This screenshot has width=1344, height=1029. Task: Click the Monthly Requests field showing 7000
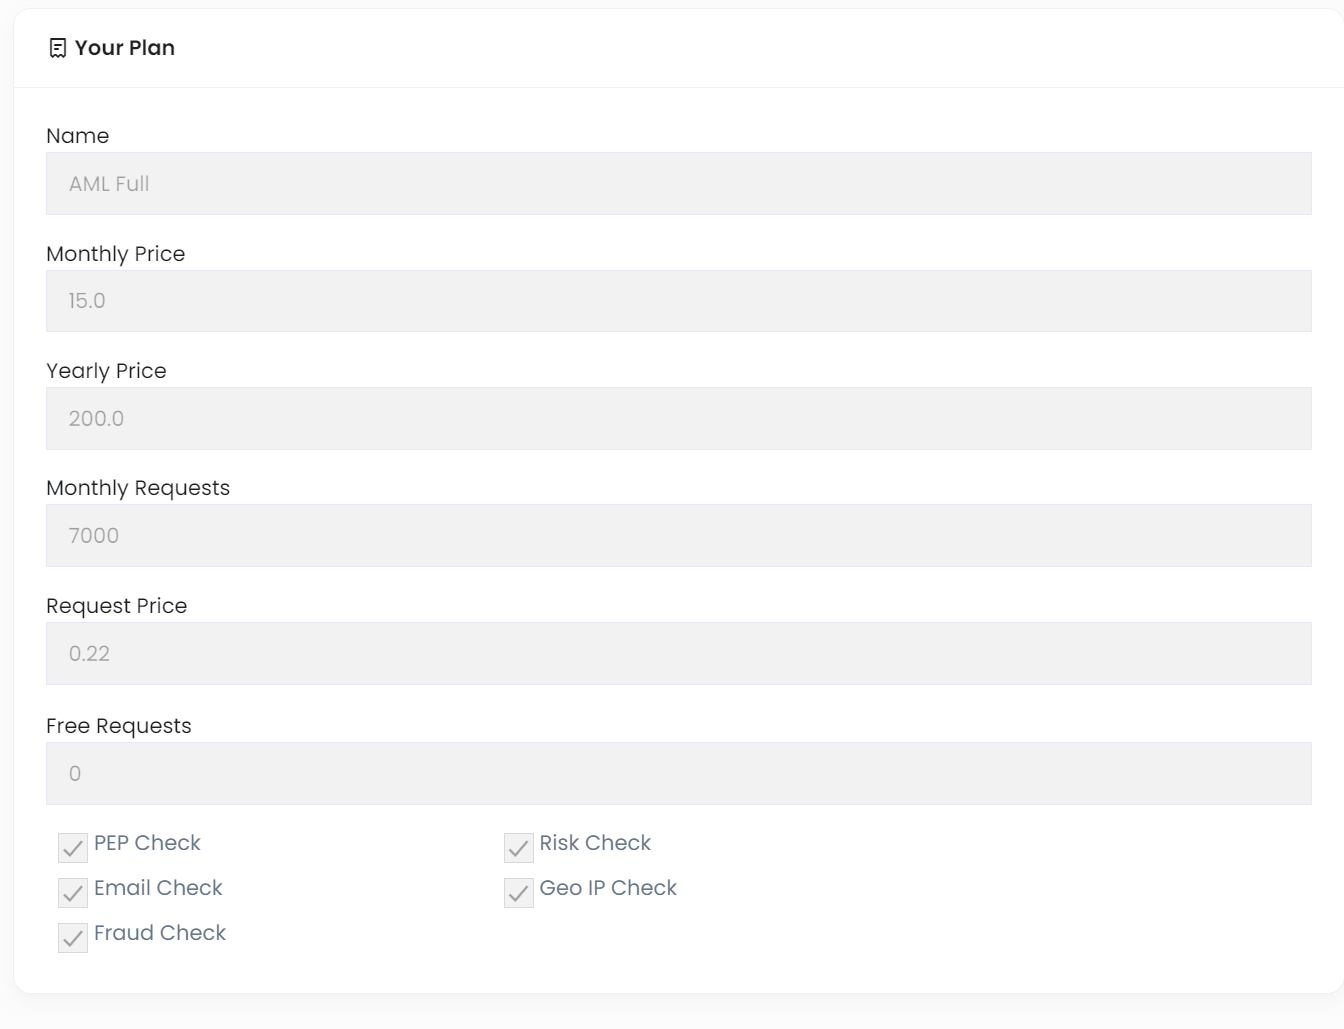coord(678,535)
